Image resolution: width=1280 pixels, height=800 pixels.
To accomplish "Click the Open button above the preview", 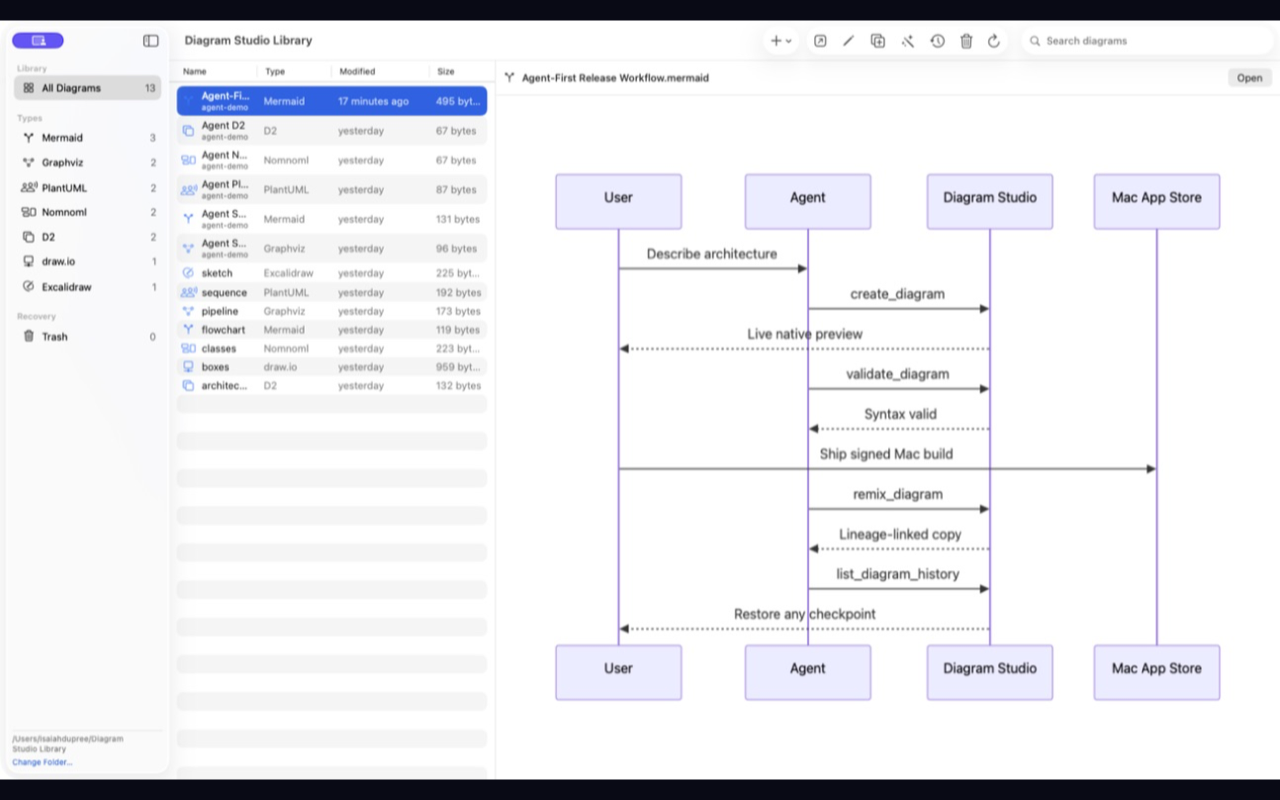I will point(1250,78).
